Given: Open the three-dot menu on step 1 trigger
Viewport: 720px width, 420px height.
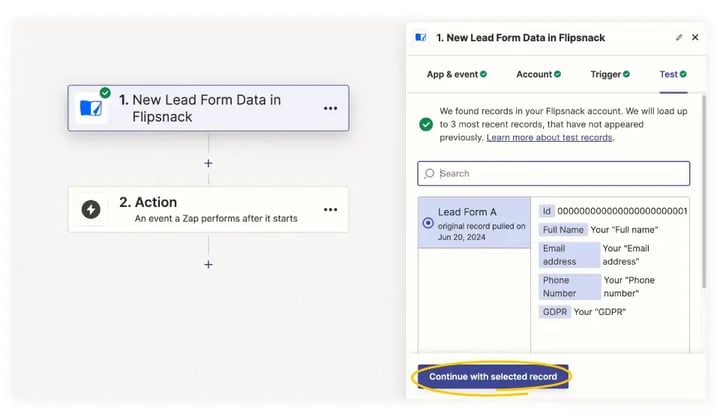Looking at the screenshot, I should pos(330,108).
